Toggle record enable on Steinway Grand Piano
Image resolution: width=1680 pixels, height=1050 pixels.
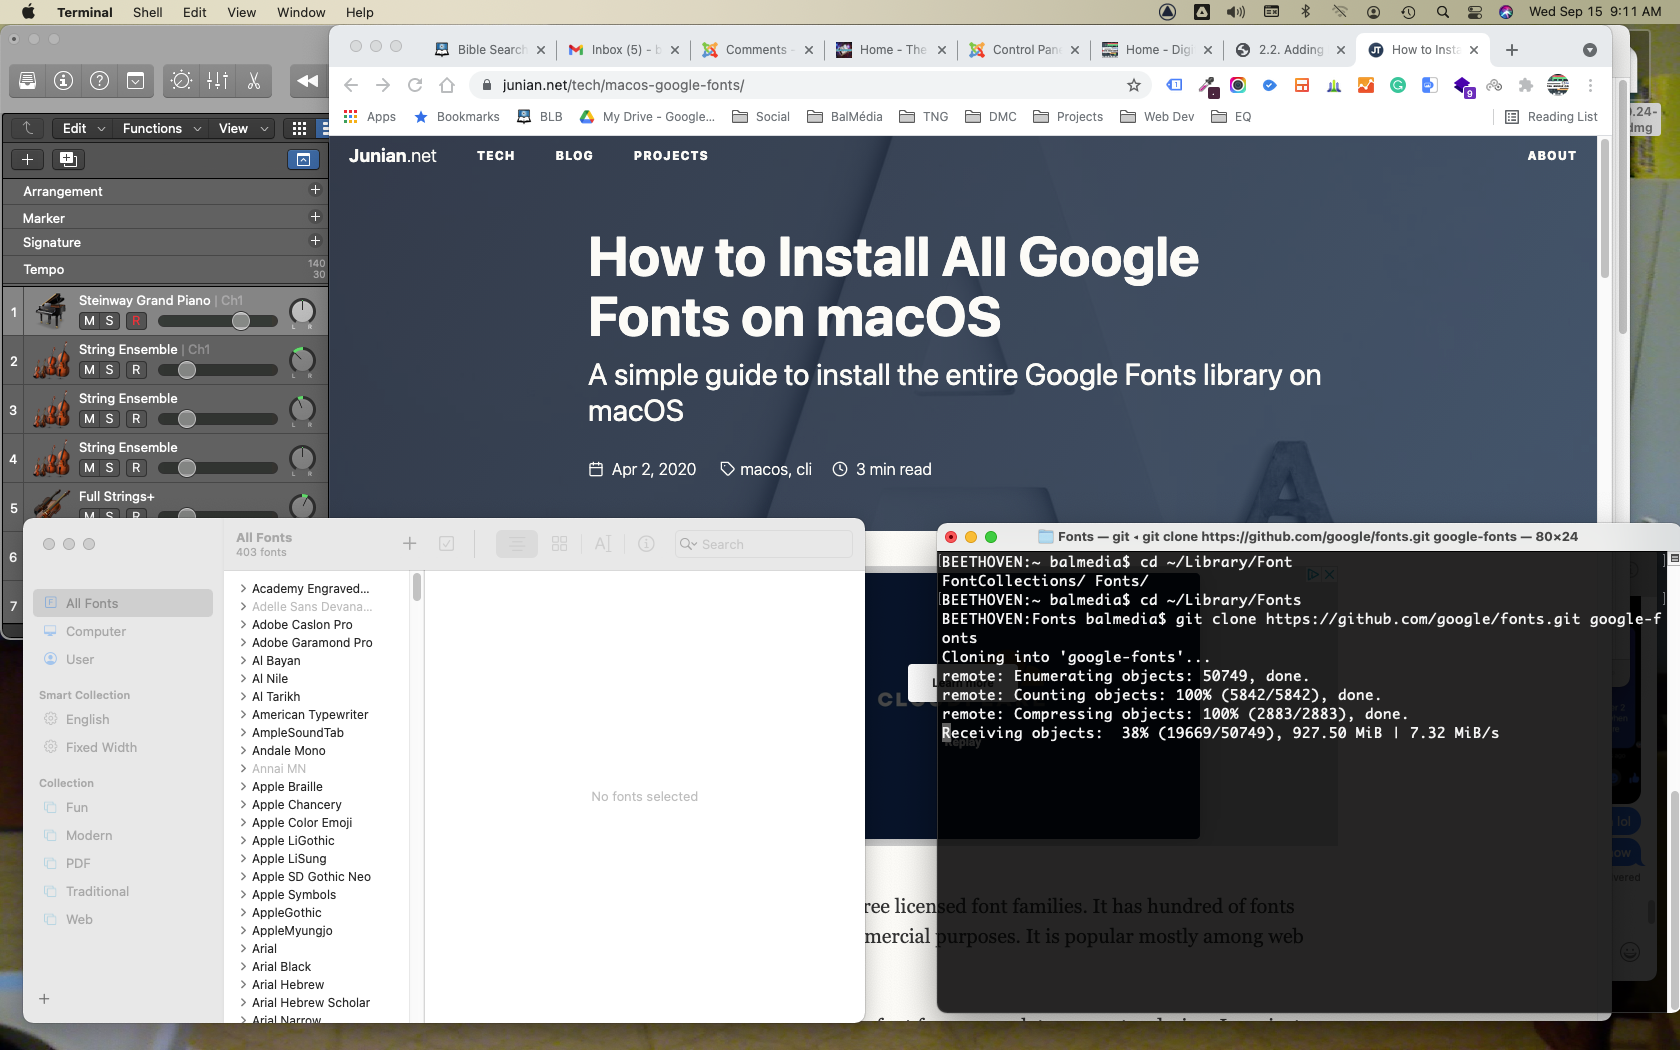pos(136,321)
